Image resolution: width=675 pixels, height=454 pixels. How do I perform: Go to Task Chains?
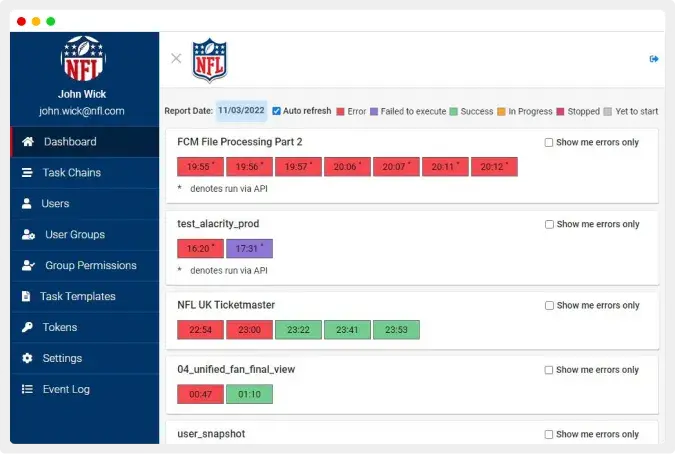(84, 173)
